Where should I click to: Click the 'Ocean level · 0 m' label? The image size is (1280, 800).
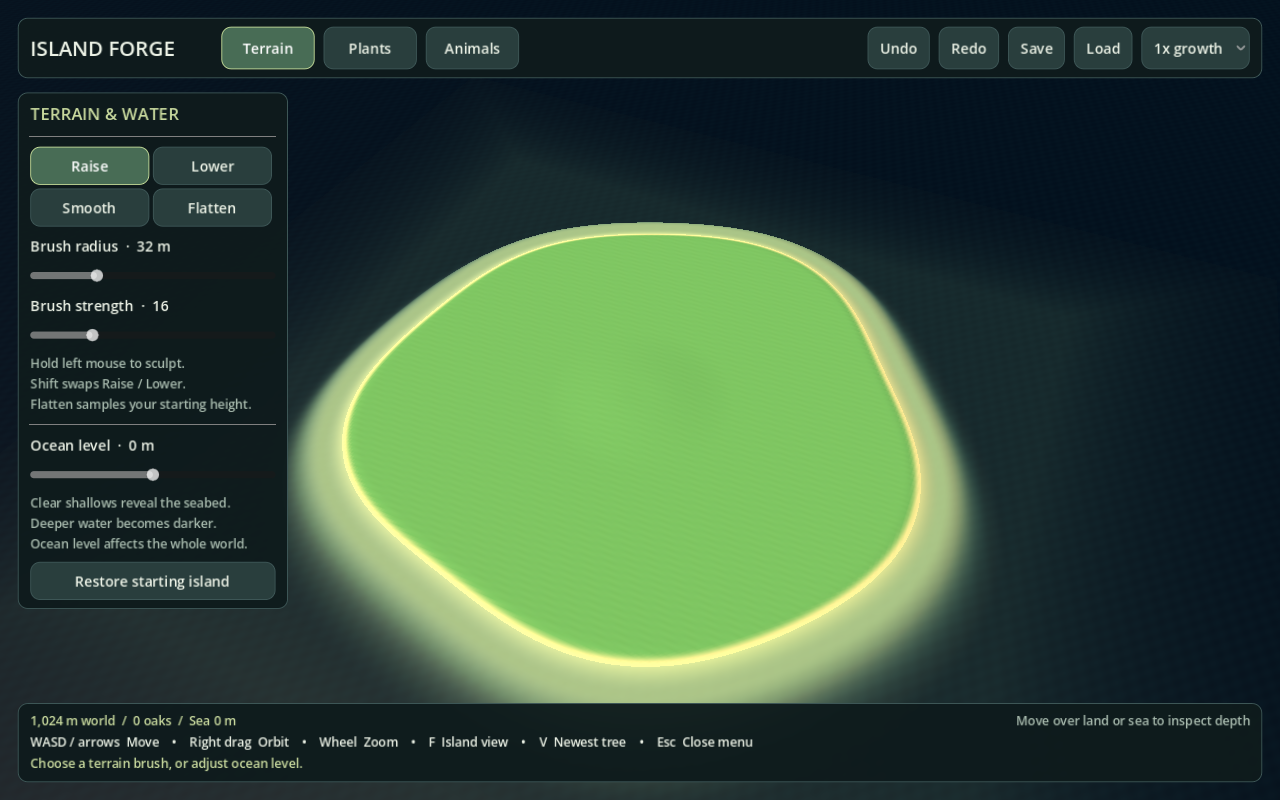point(92,445)
